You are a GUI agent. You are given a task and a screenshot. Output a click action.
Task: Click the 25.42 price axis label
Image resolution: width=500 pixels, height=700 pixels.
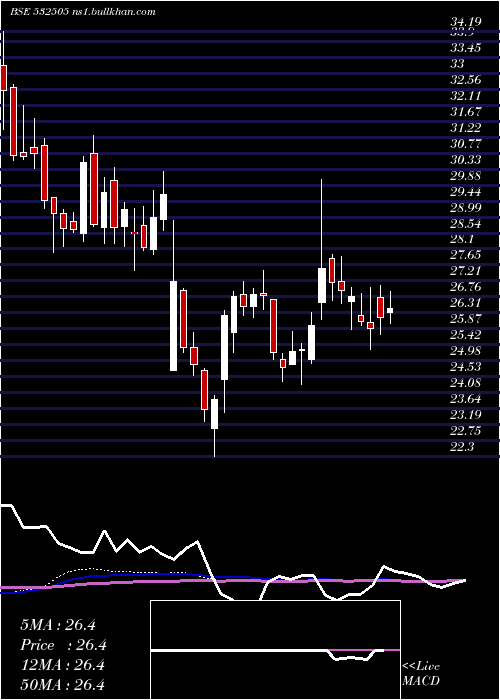tap(466, 335)
